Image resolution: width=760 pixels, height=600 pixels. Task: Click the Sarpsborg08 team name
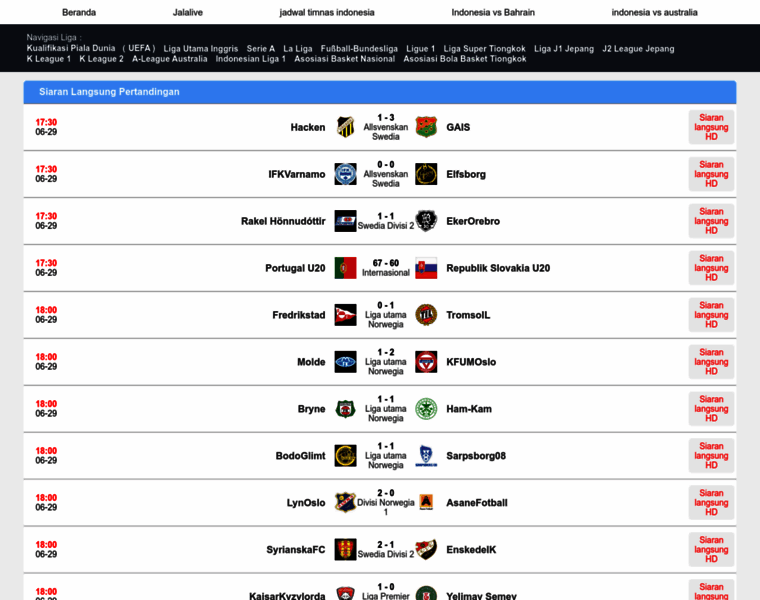coord(475,456)
